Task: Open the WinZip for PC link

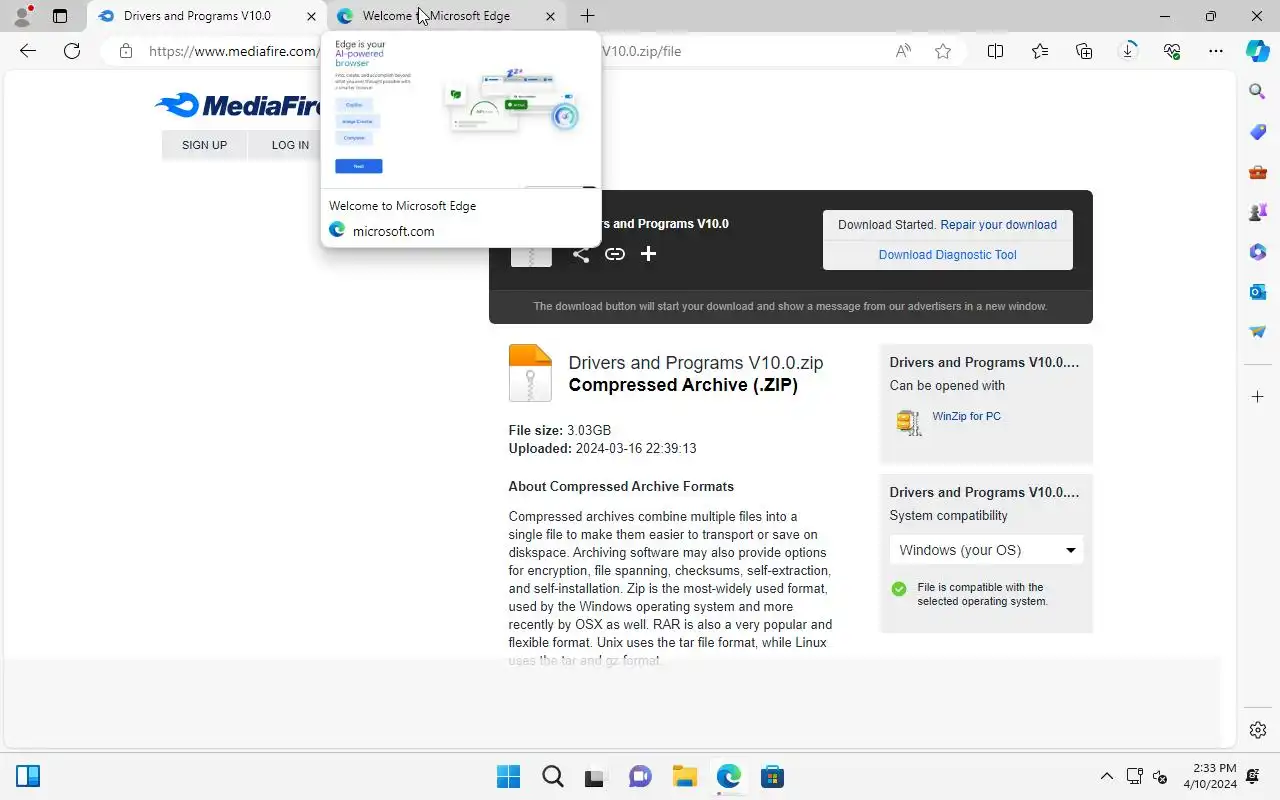Action: 966,416
